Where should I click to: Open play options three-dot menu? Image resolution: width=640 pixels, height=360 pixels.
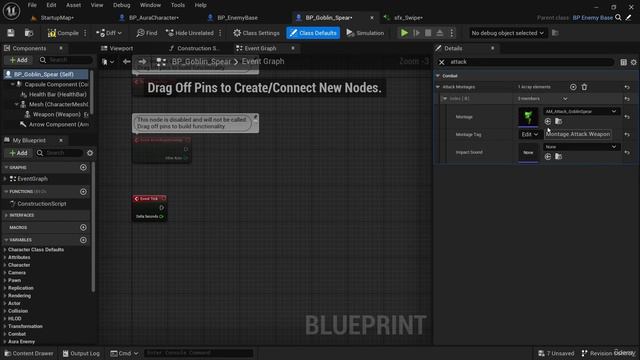452,33
